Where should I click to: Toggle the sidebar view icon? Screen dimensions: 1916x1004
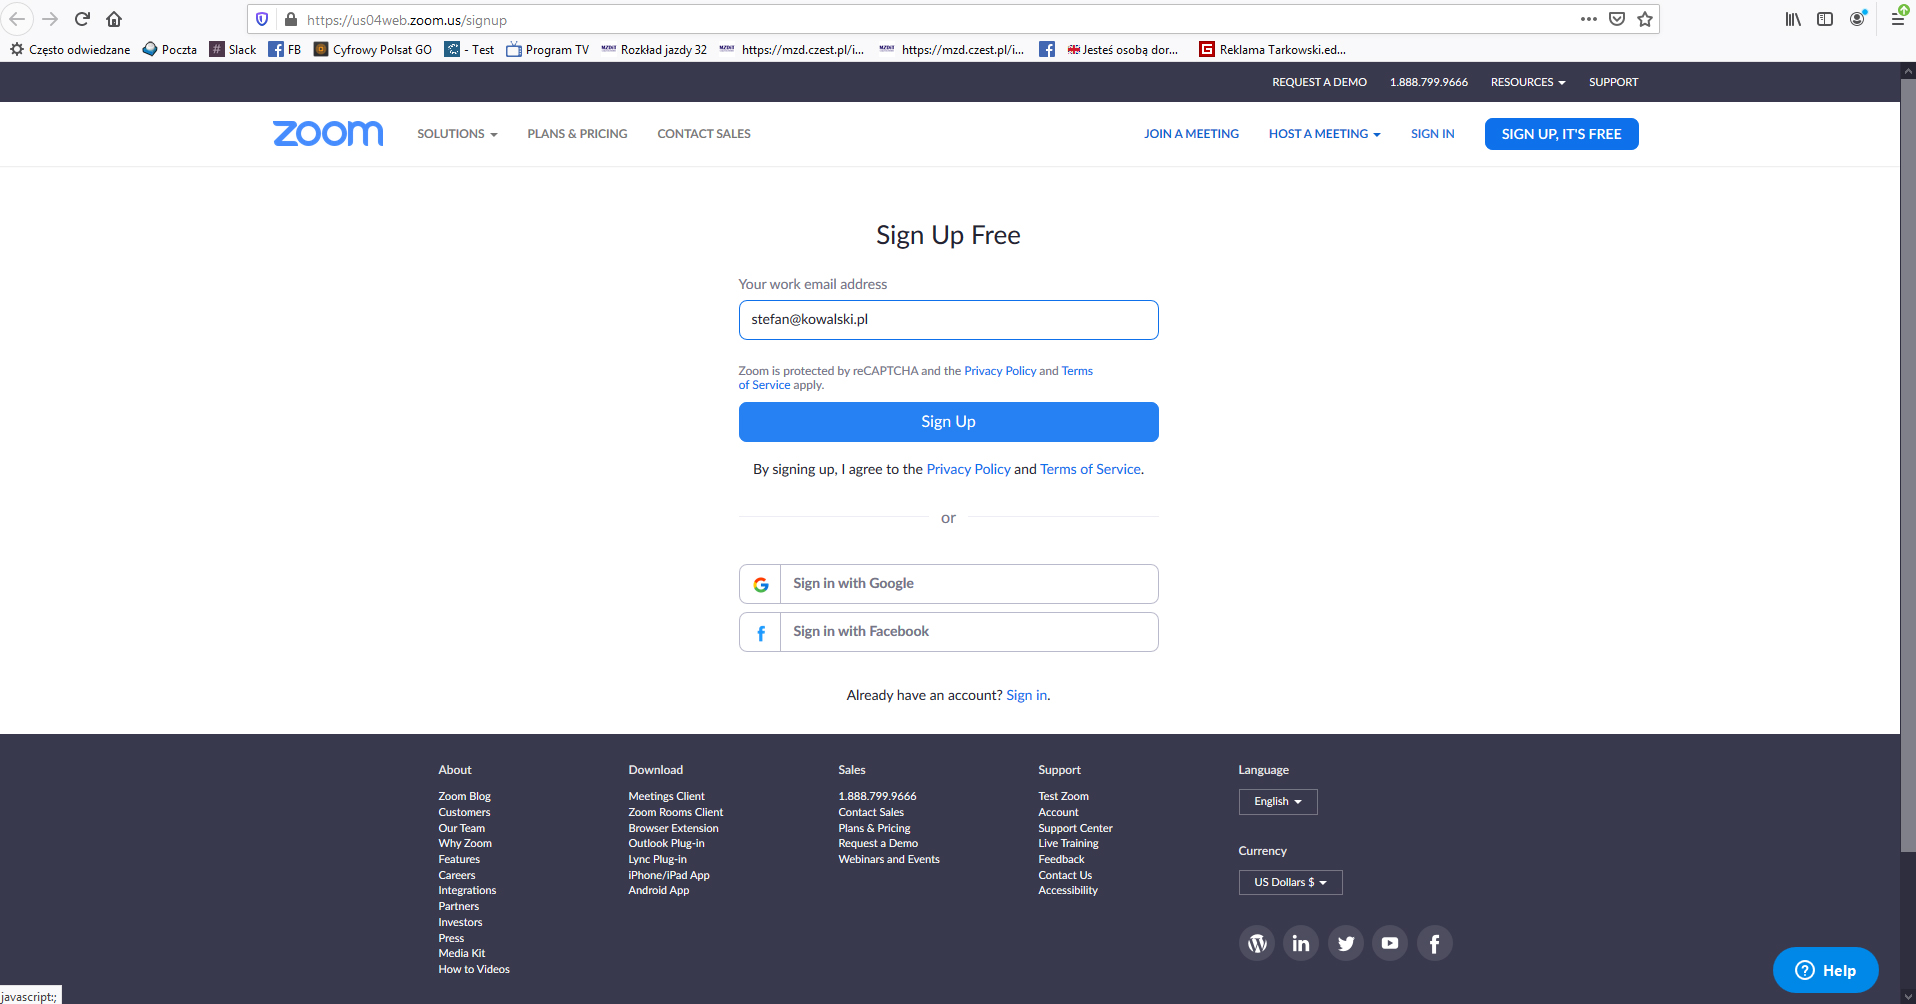point(1825,19)
